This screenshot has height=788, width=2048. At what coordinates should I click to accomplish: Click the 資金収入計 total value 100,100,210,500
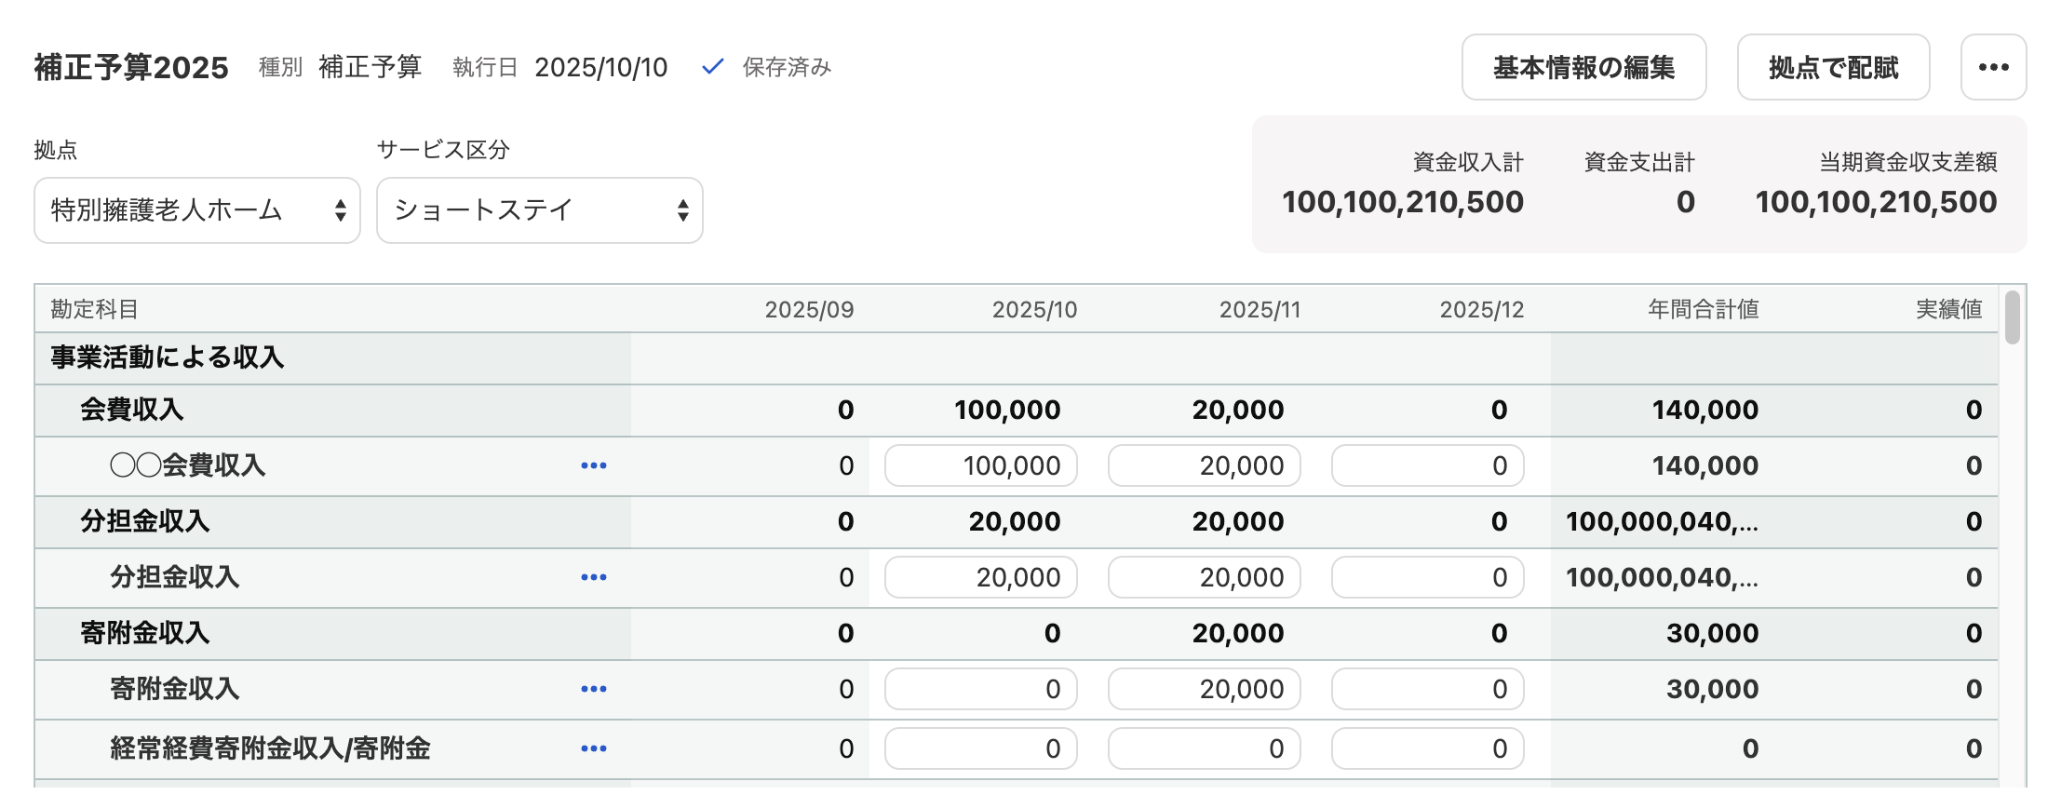click(x=1403, y=202)
